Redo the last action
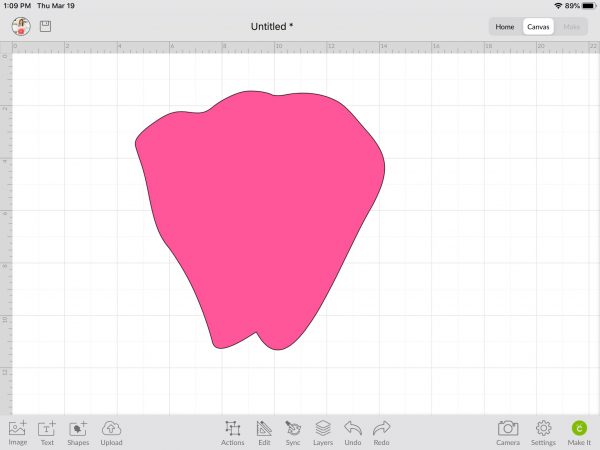This screenshot has width=600, height=450. [382, 432]
